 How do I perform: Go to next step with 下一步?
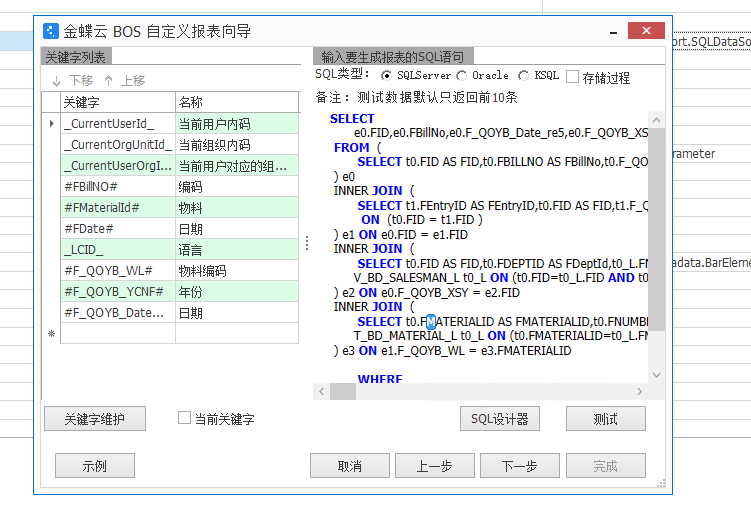point(519,466)
